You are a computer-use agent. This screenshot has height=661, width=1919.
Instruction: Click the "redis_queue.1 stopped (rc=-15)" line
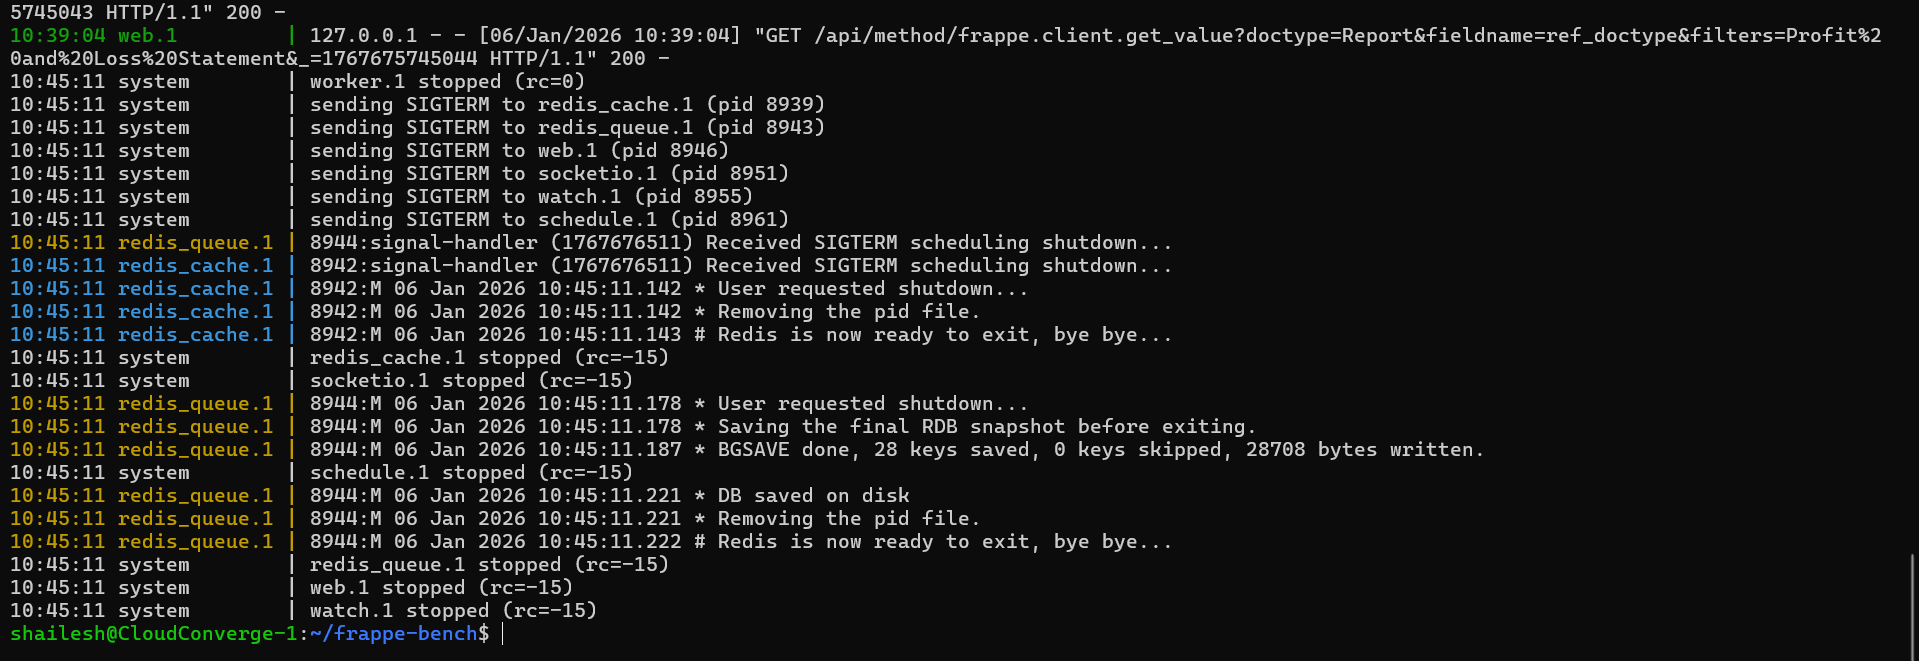pyautogui.click(x=489, y=565)
